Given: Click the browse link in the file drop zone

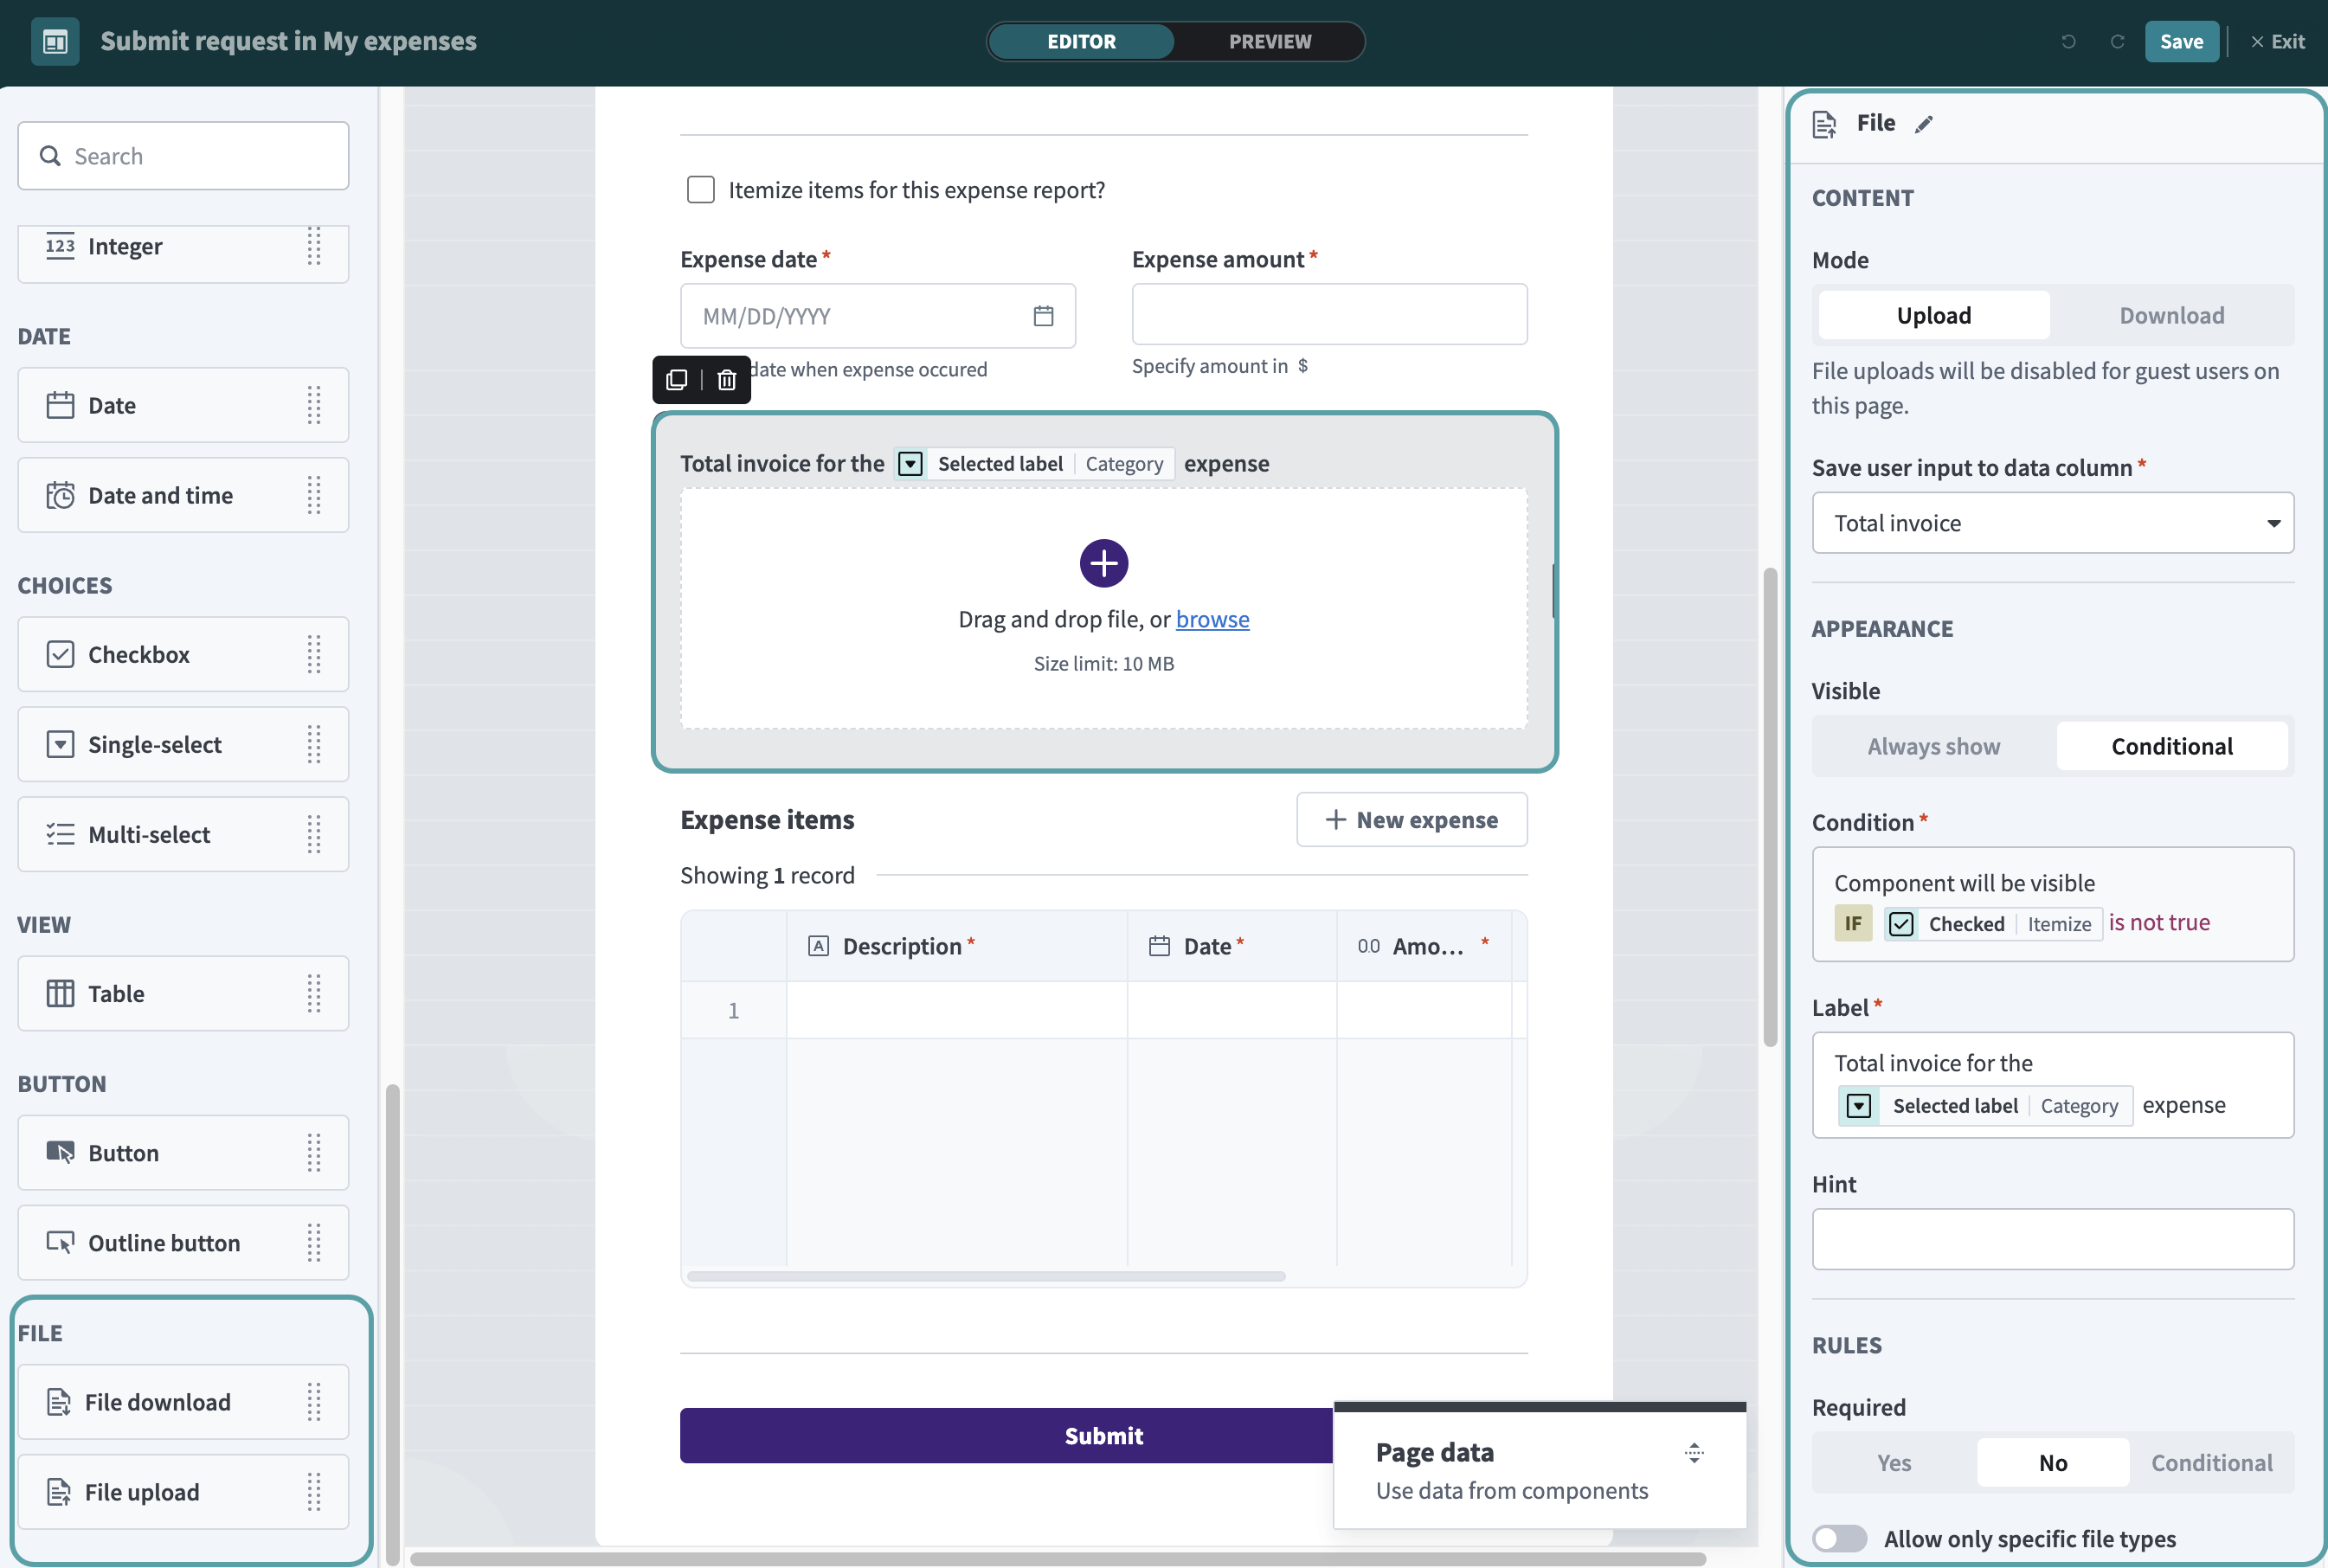Looking at the screenshot, I should [1212, 619].
